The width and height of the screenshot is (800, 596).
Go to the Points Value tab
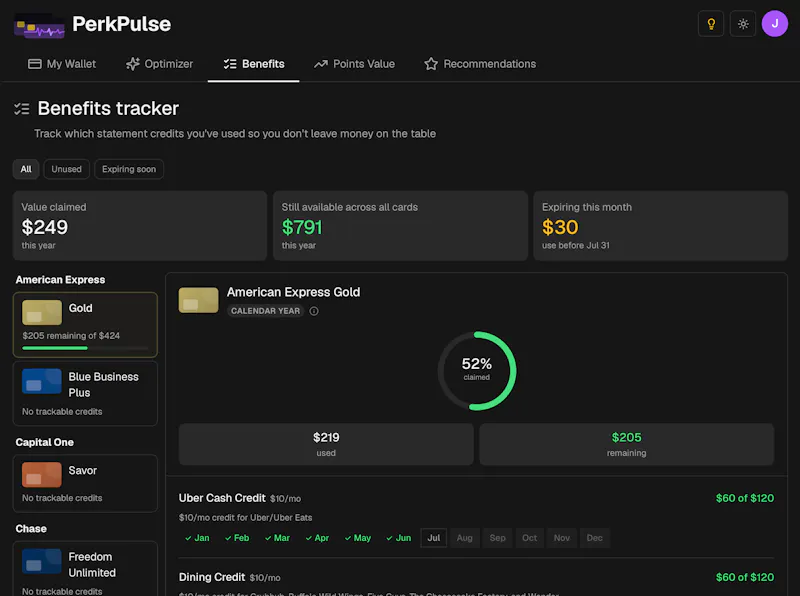[x=355, y=64]
